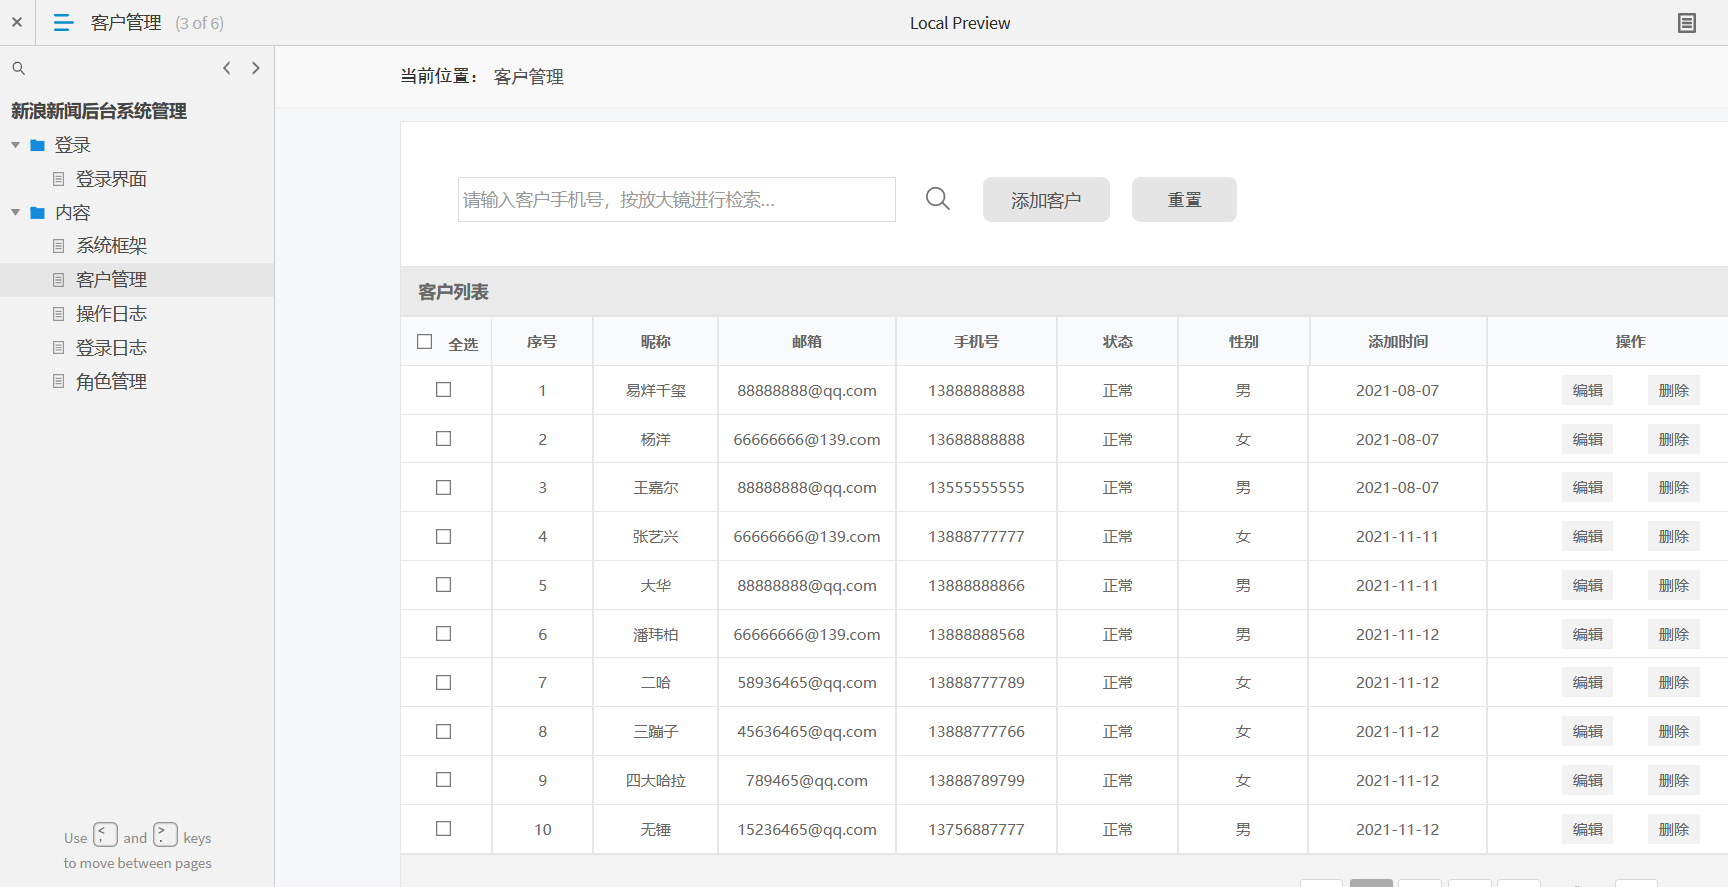Delete customer 易烊千玺 via 删除 button
Viewport: 1728px width, 887px height.
(x=1673, y=390)
